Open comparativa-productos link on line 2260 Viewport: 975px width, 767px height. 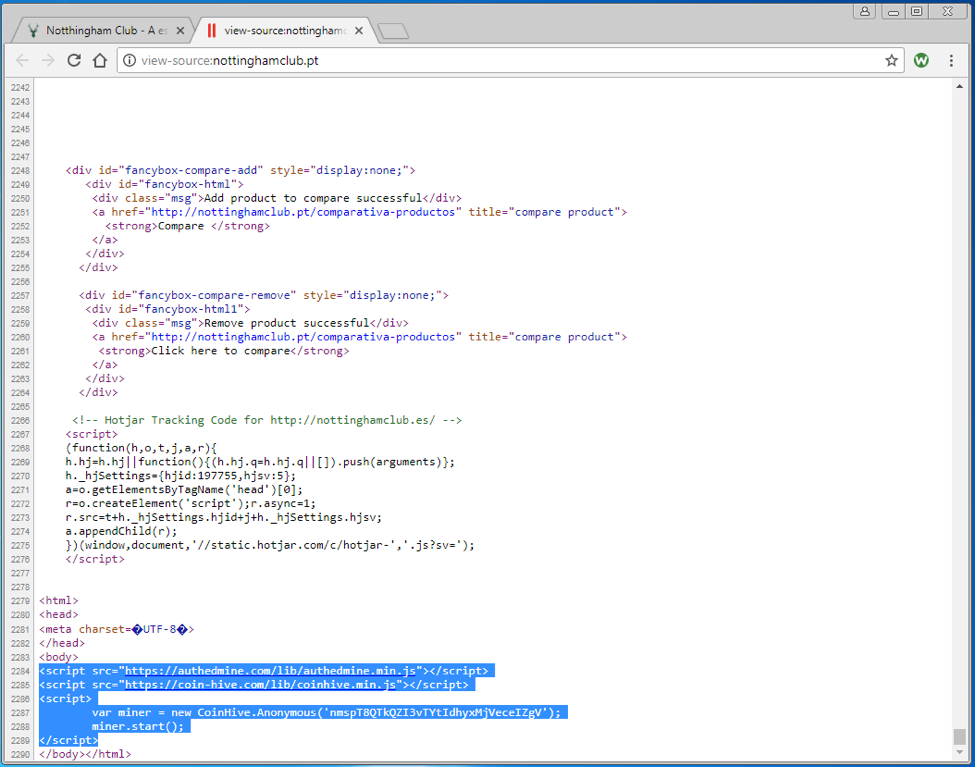303,337
